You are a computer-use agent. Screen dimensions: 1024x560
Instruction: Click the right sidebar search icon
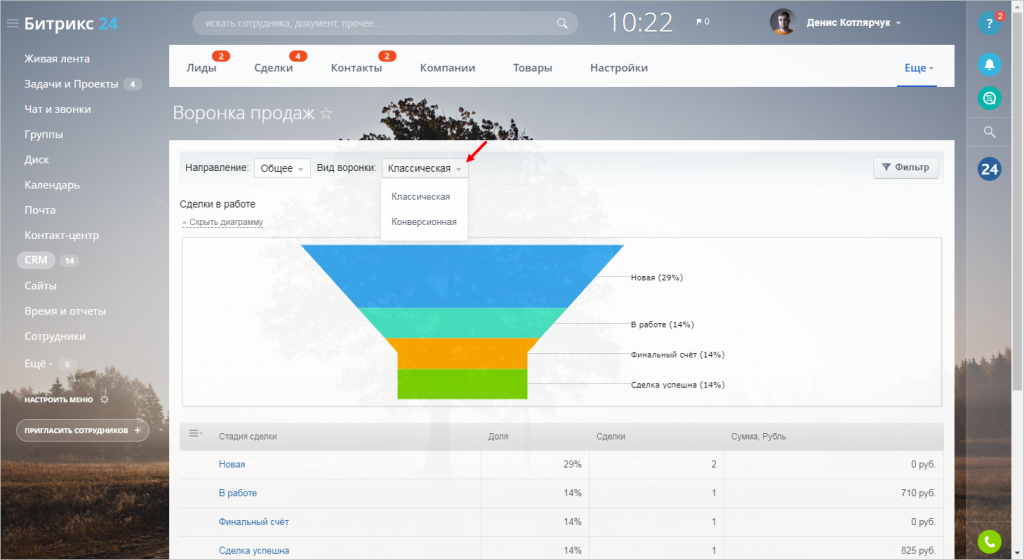[989, 132]
